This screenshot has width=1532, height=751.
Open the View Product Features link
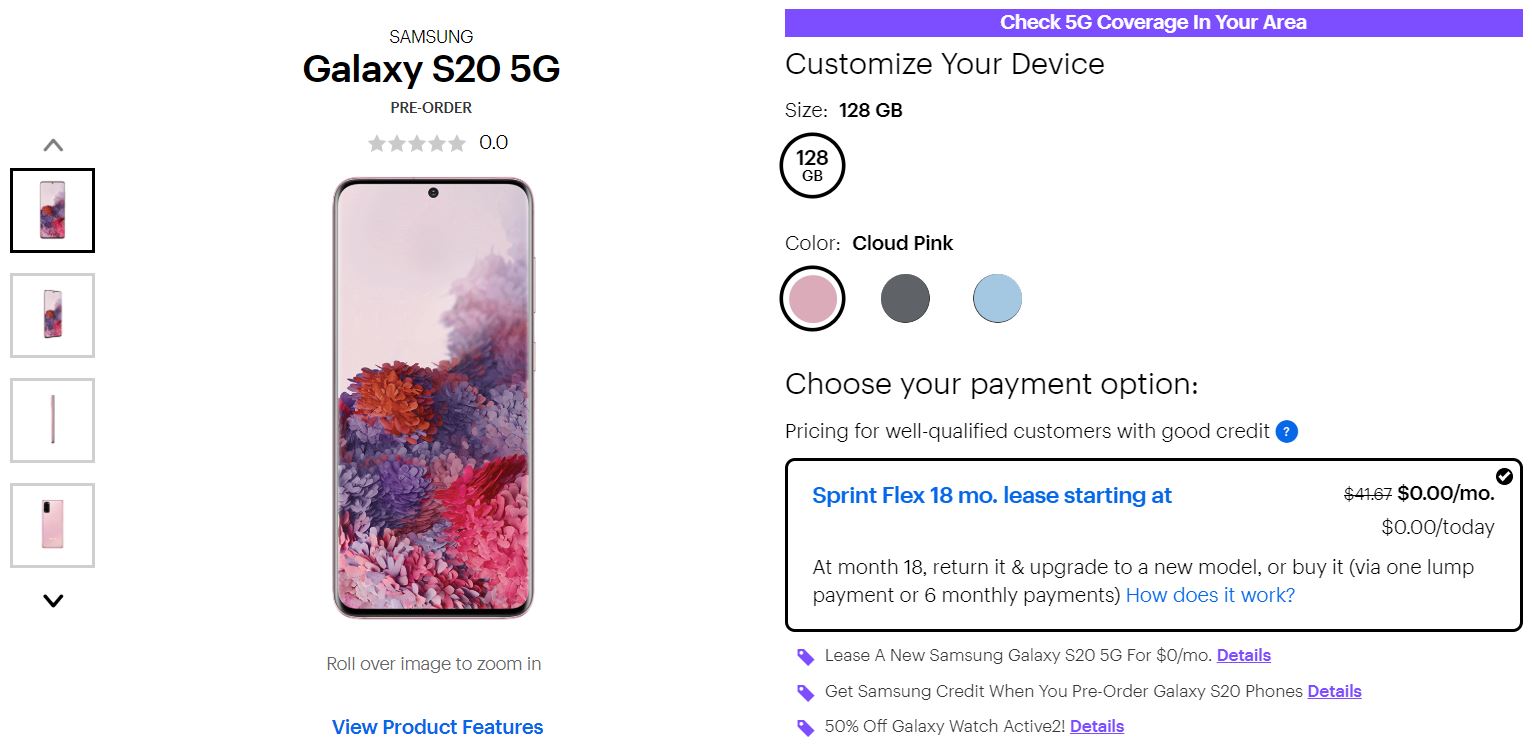click(437, 727)
